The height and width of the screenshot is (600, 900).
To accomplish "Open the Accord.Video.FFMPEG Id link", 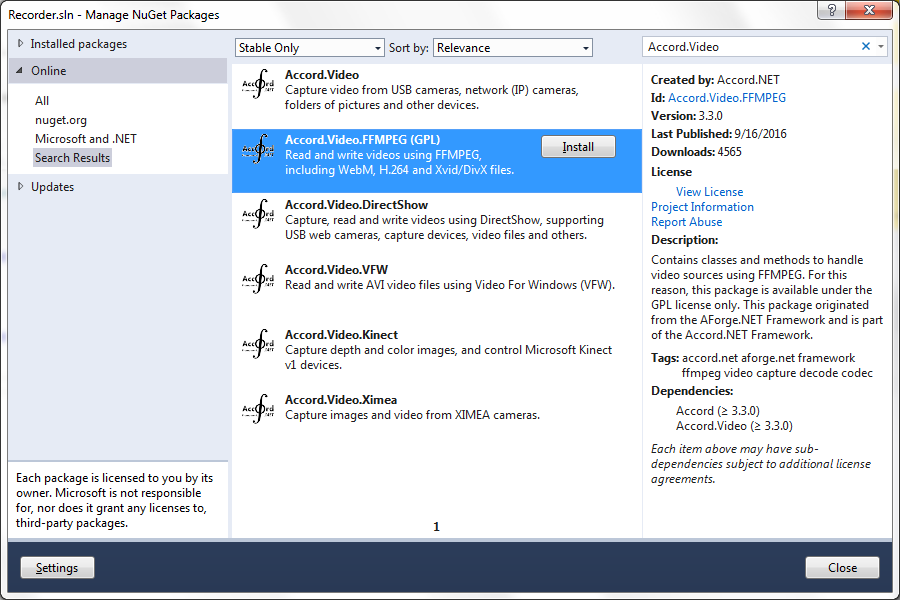I will click(x=727, y=98).
